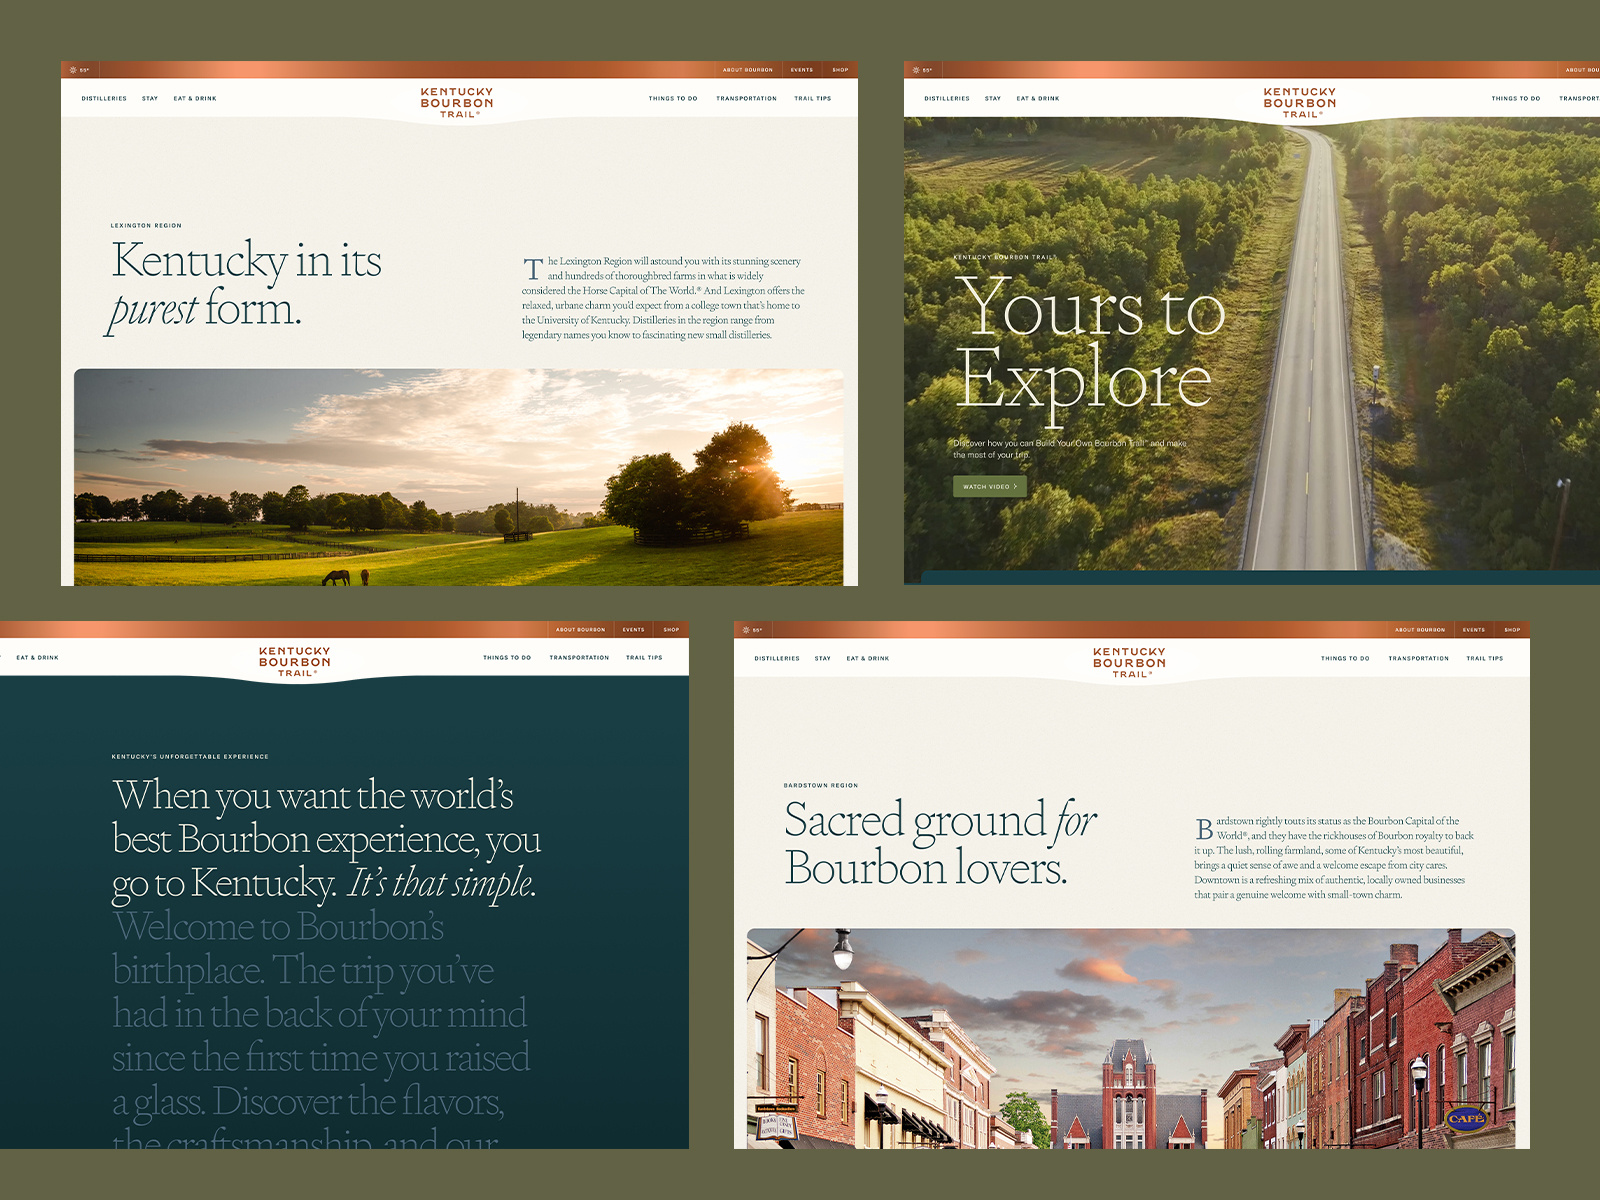Click the "Kentucky in its purest form." heading

[x=246, y=285]
